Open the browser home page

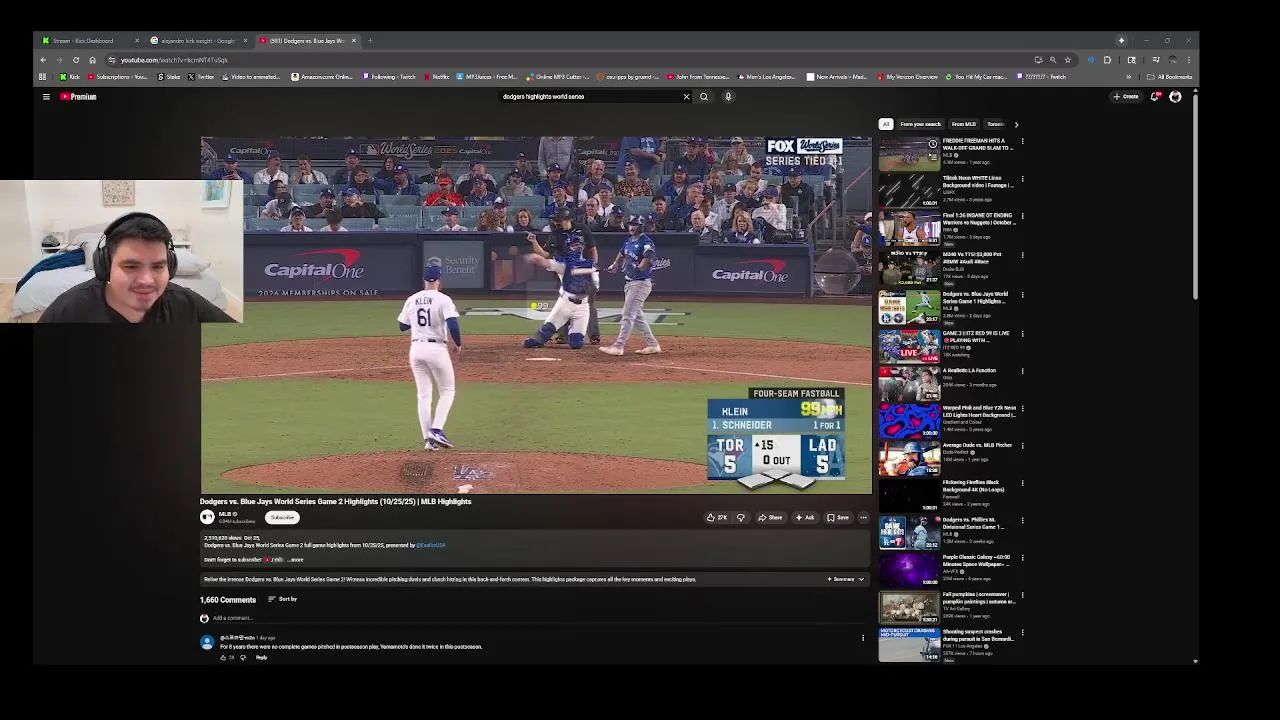pos(92,60)
